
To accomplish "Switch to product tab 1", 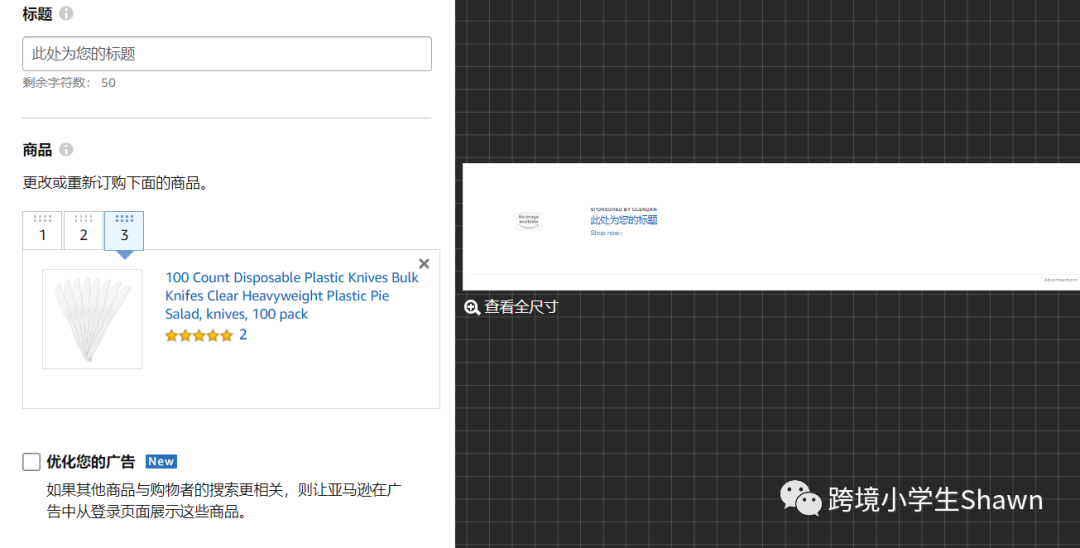I will pyautogui.click(x=42, y=235).
